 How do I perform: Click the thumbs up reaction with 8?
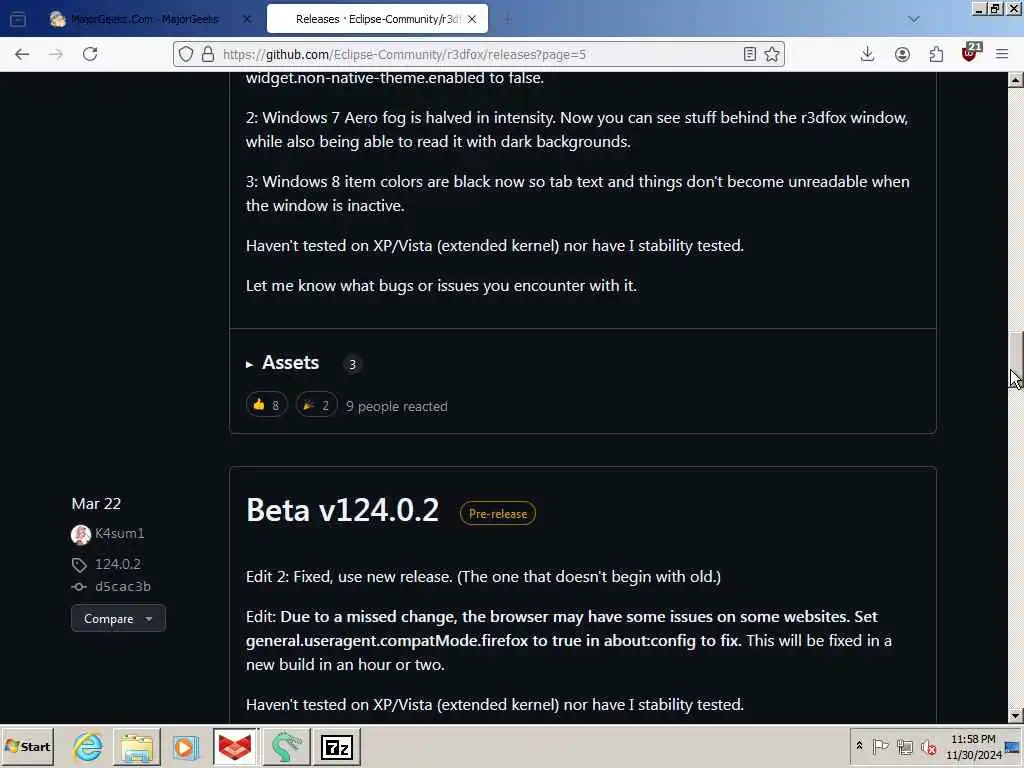tap(266, 406)
